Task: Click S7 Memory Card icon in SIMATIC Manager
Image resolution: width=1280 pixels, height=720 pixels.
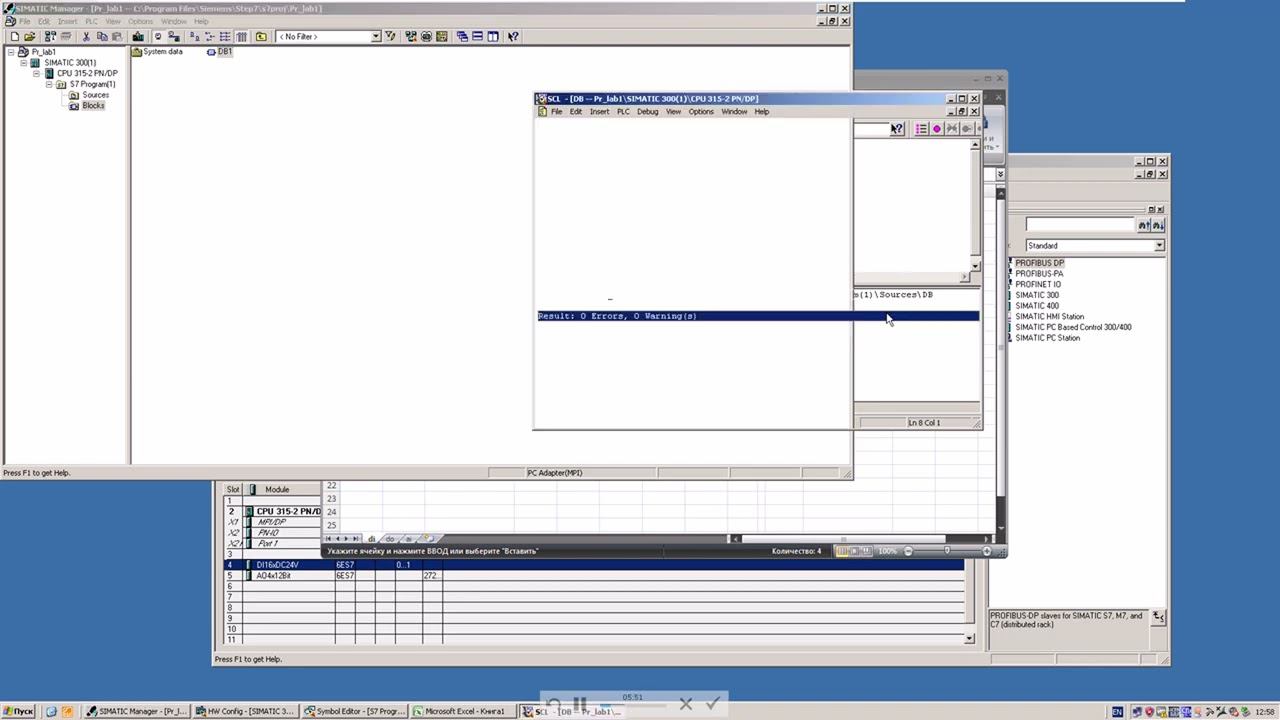Action: tap(65, 36)
